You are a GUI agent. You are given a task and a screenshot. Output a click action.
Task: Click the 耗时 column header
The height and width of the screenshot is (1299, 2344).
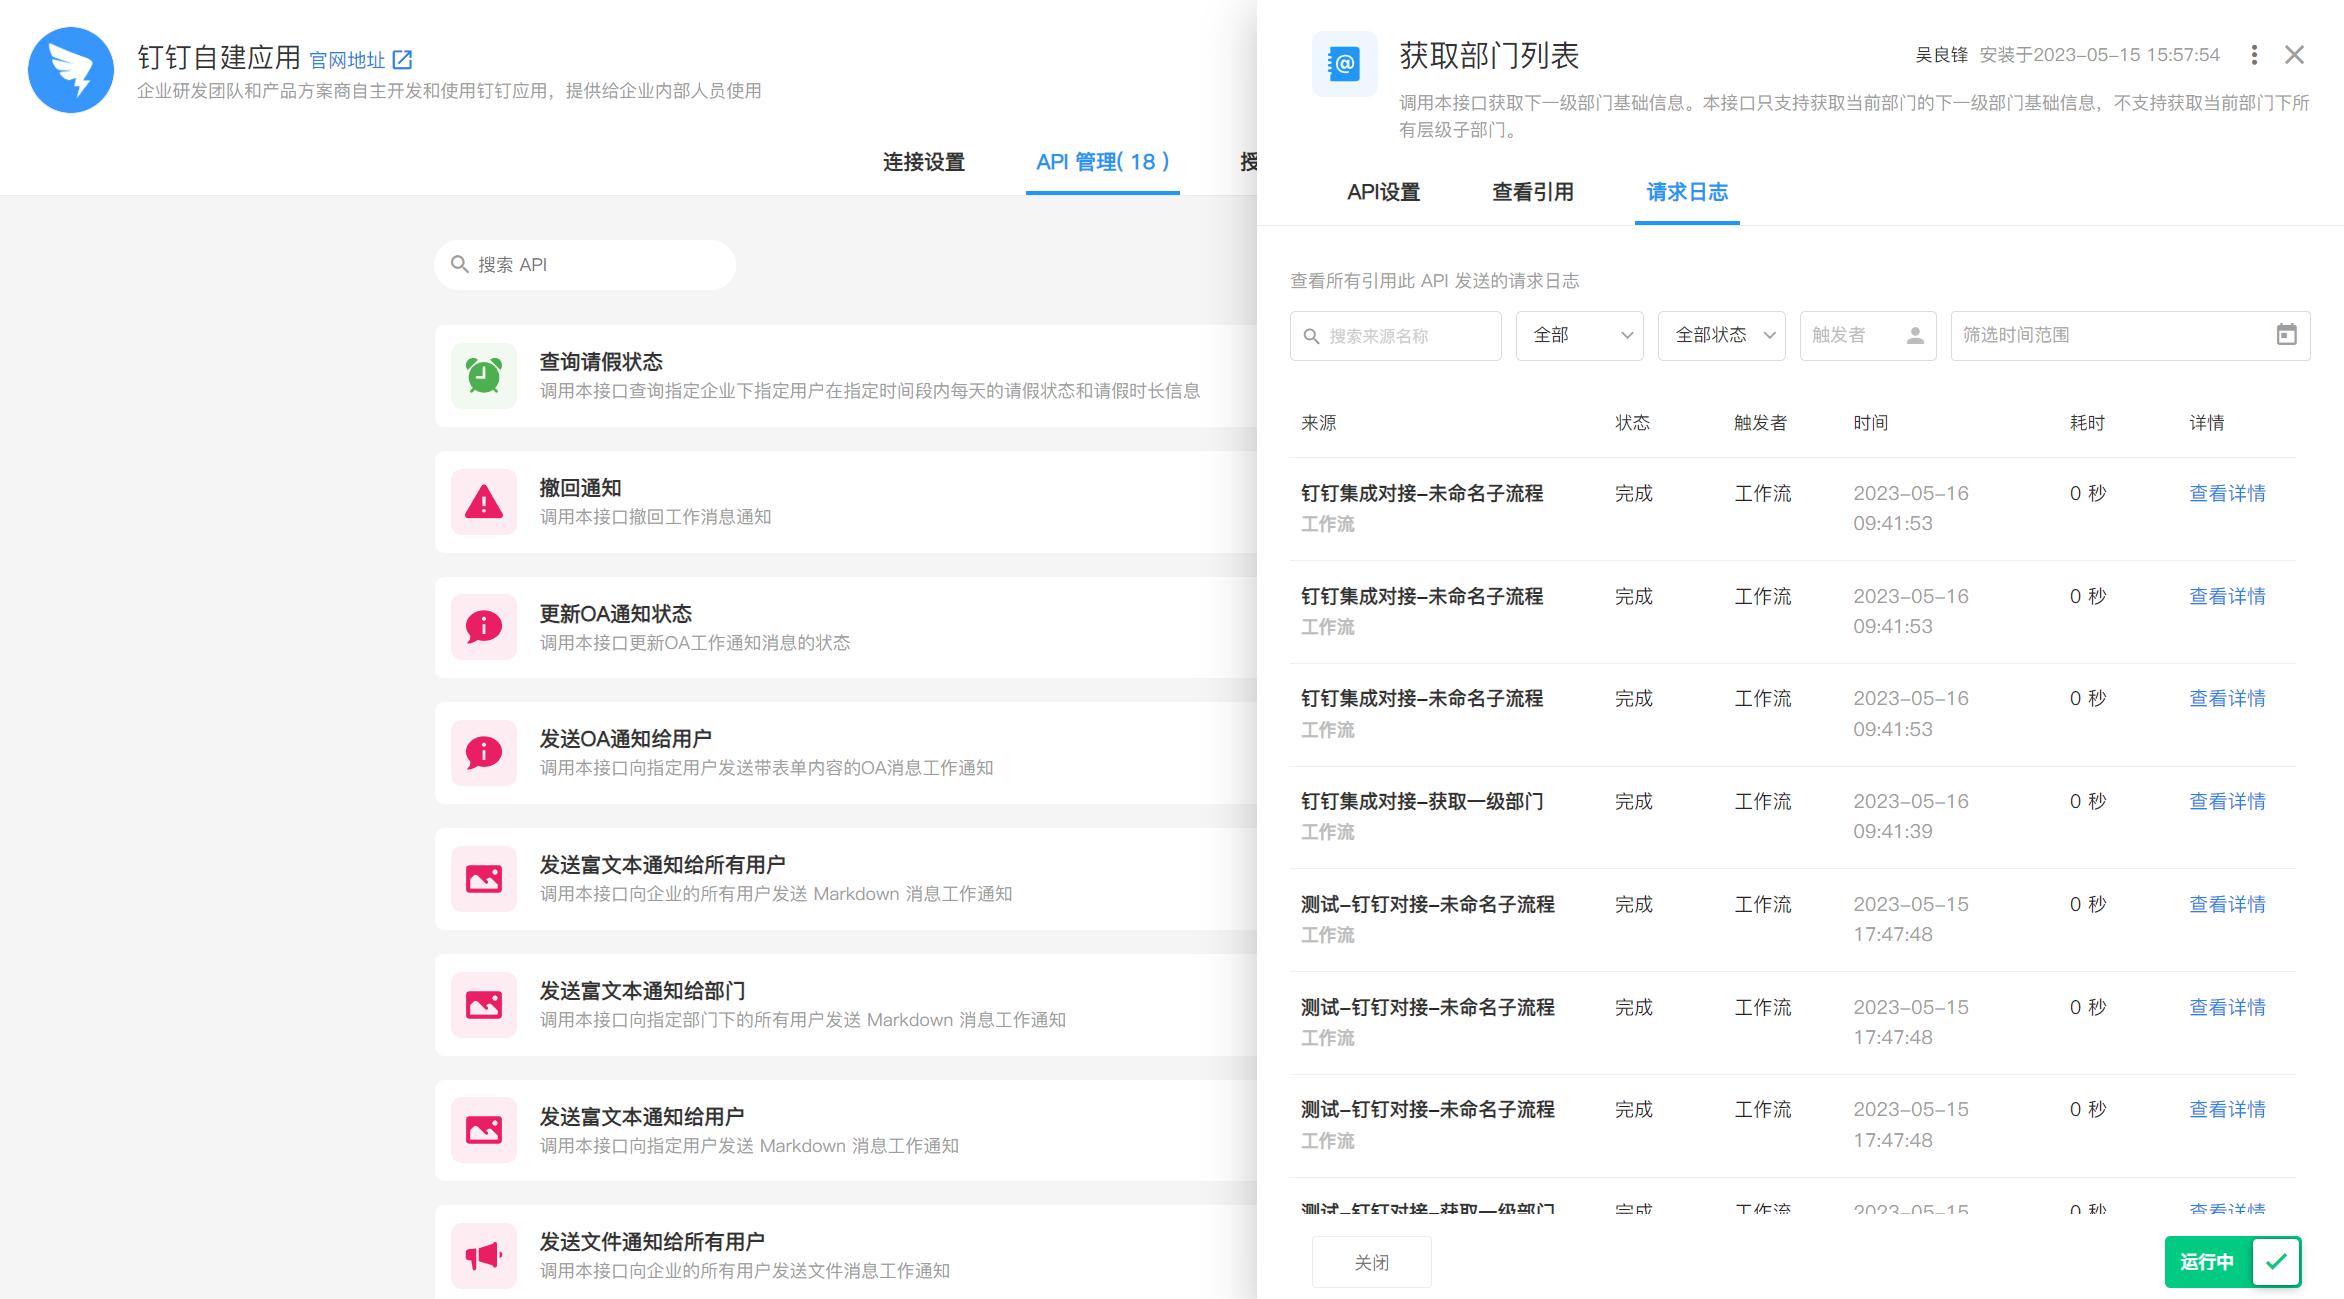[2088, 423]
